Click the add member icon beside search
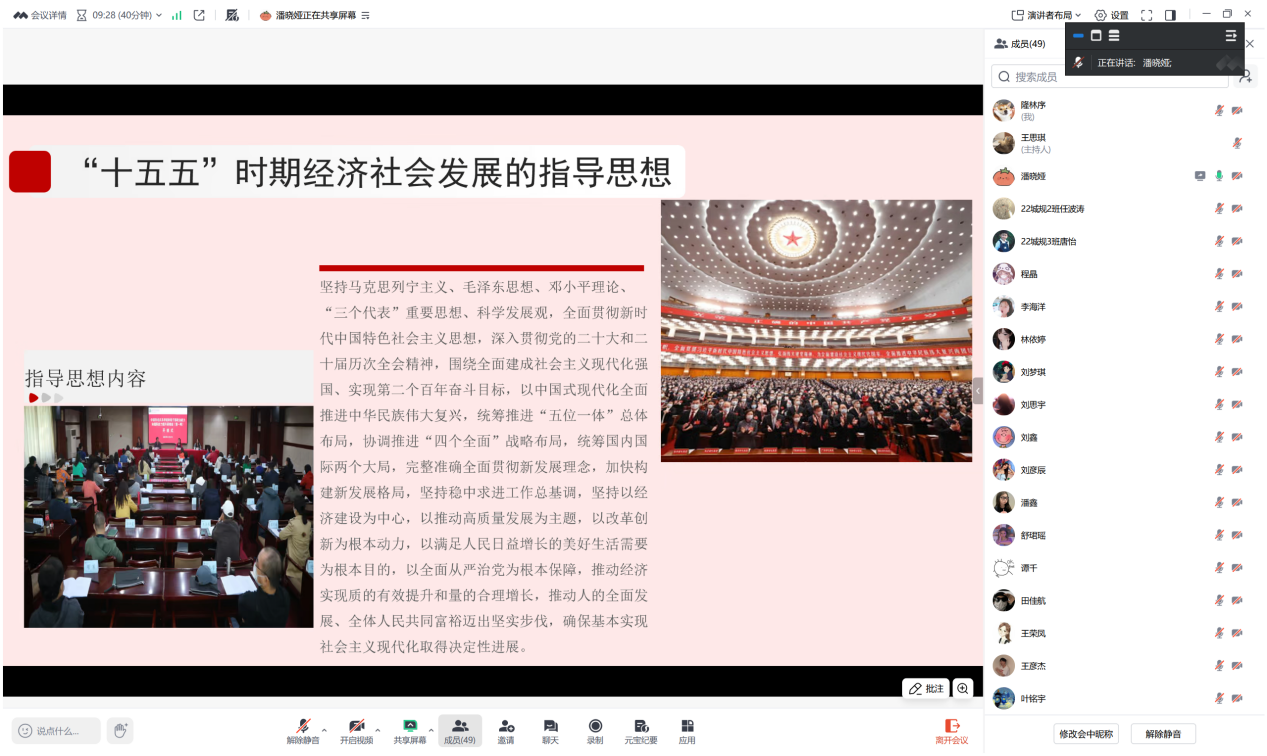The image size is (1267, 756). [1245, 76]
